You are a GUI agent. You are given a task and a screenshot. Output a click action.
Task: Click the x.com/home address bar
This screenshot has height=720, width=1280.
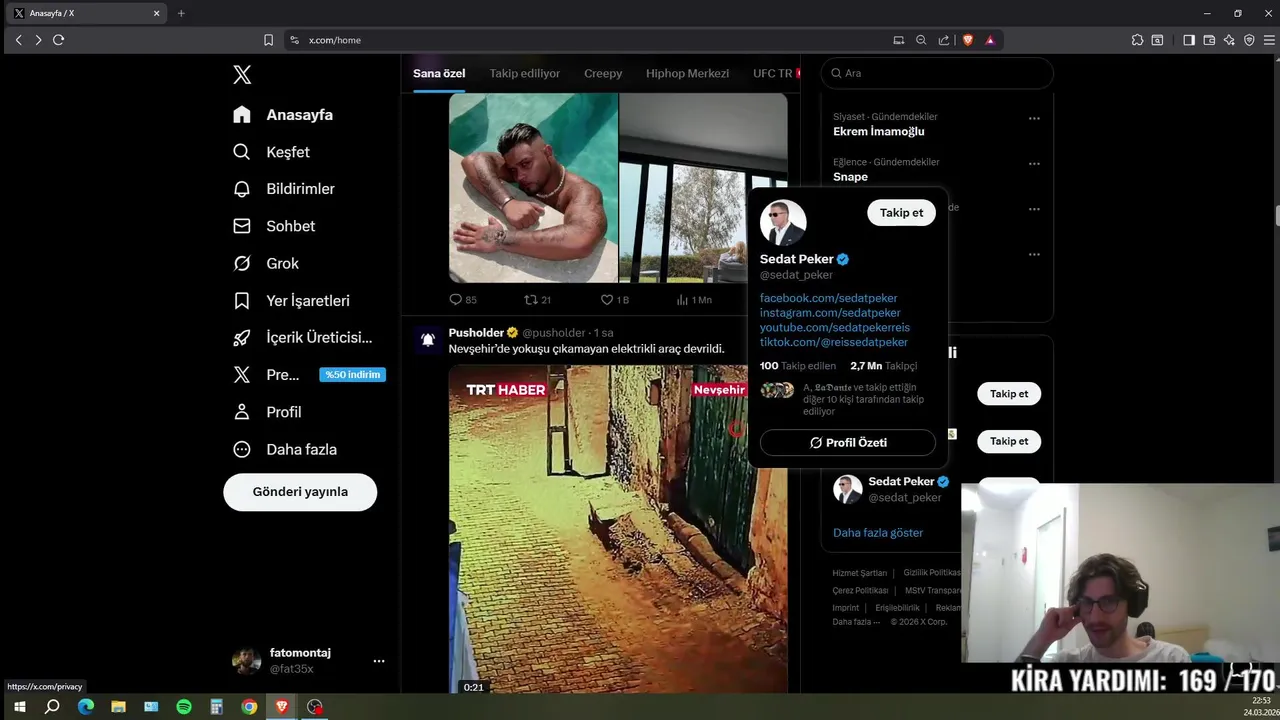(x=590, y=40)
